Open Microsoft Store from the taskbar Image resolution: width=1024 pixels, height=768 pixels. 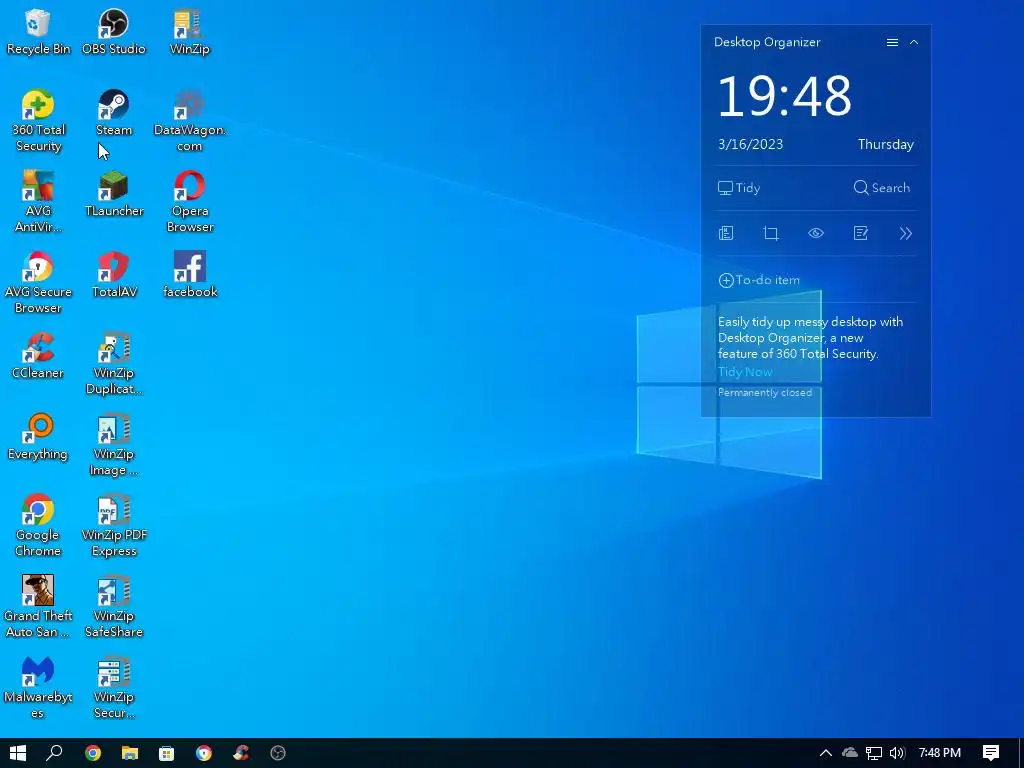click(167, 753)
